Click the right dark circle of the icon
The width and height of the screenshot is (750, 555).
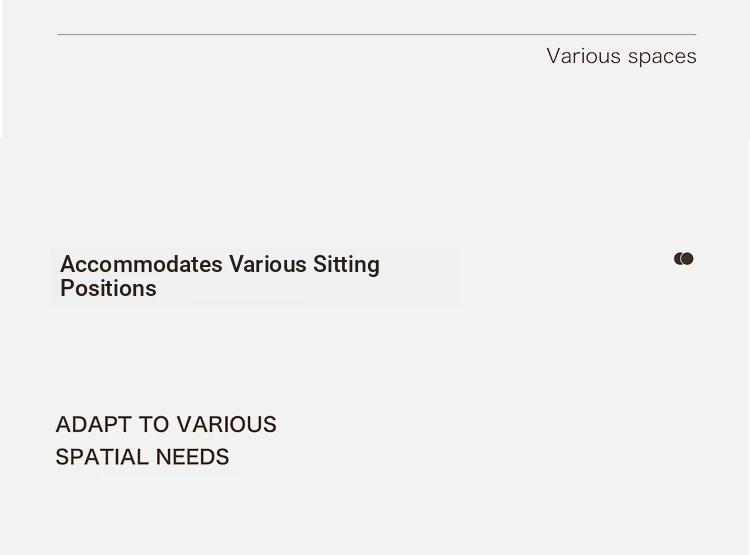(687, 259)
